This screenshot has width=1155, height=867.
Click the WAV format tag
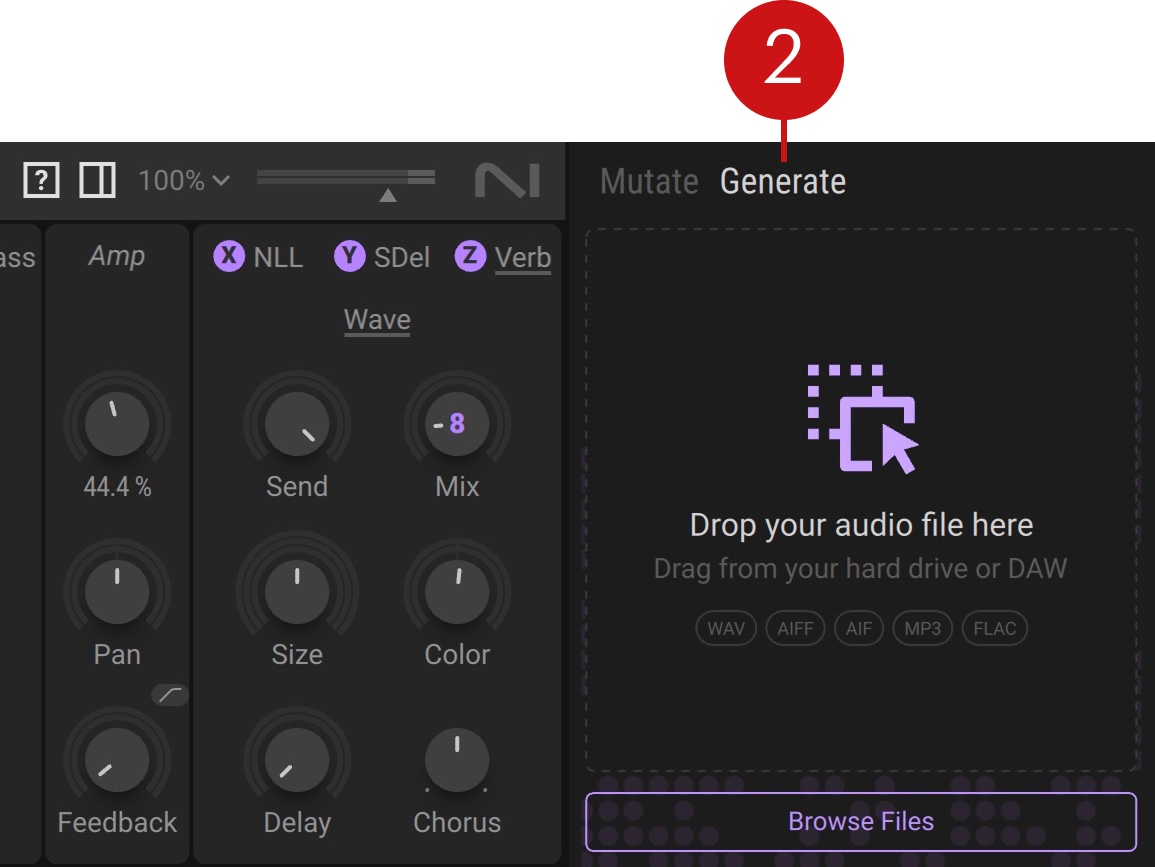tap(726, 628)
